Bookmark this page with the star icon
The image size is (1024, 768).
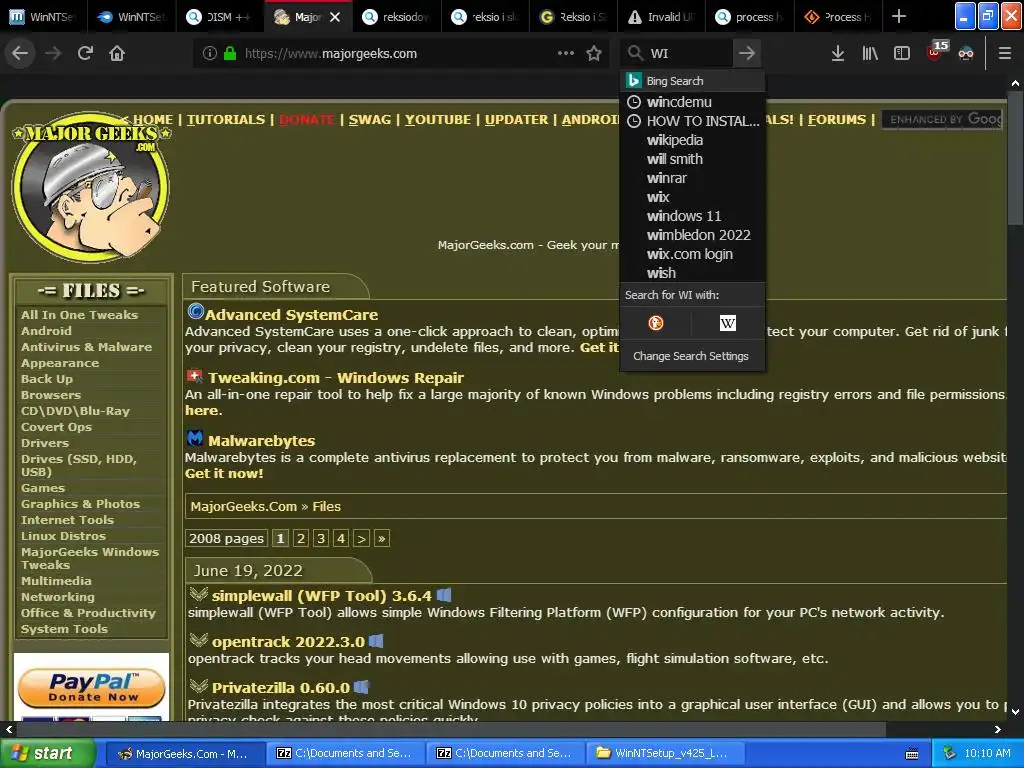coord(594,54)
